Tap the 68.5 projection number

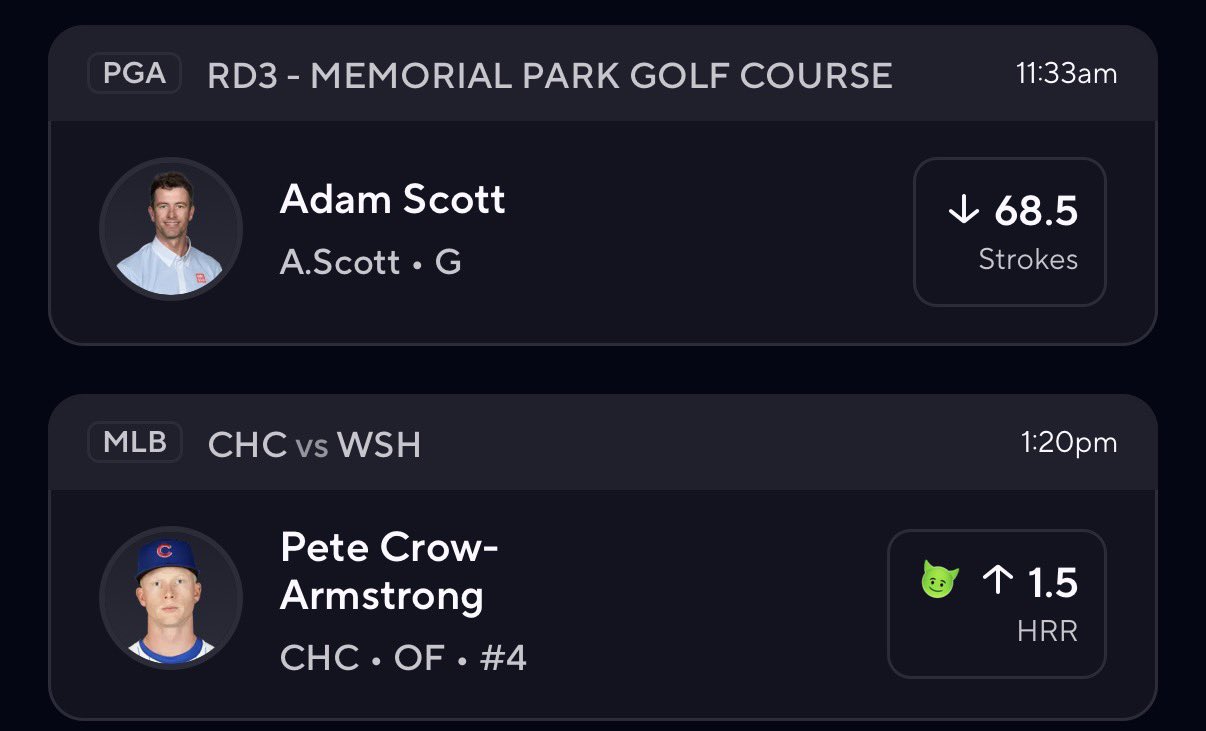[x=1036, y=210]
